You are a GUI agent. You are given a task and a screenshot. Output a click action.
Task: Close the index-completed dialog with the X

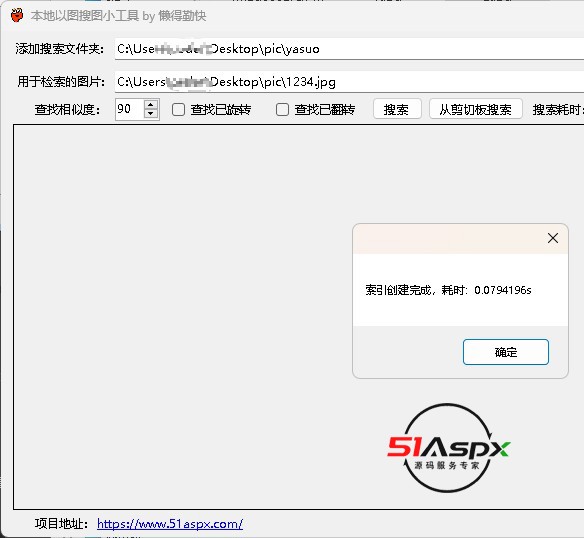pos(553,238)
